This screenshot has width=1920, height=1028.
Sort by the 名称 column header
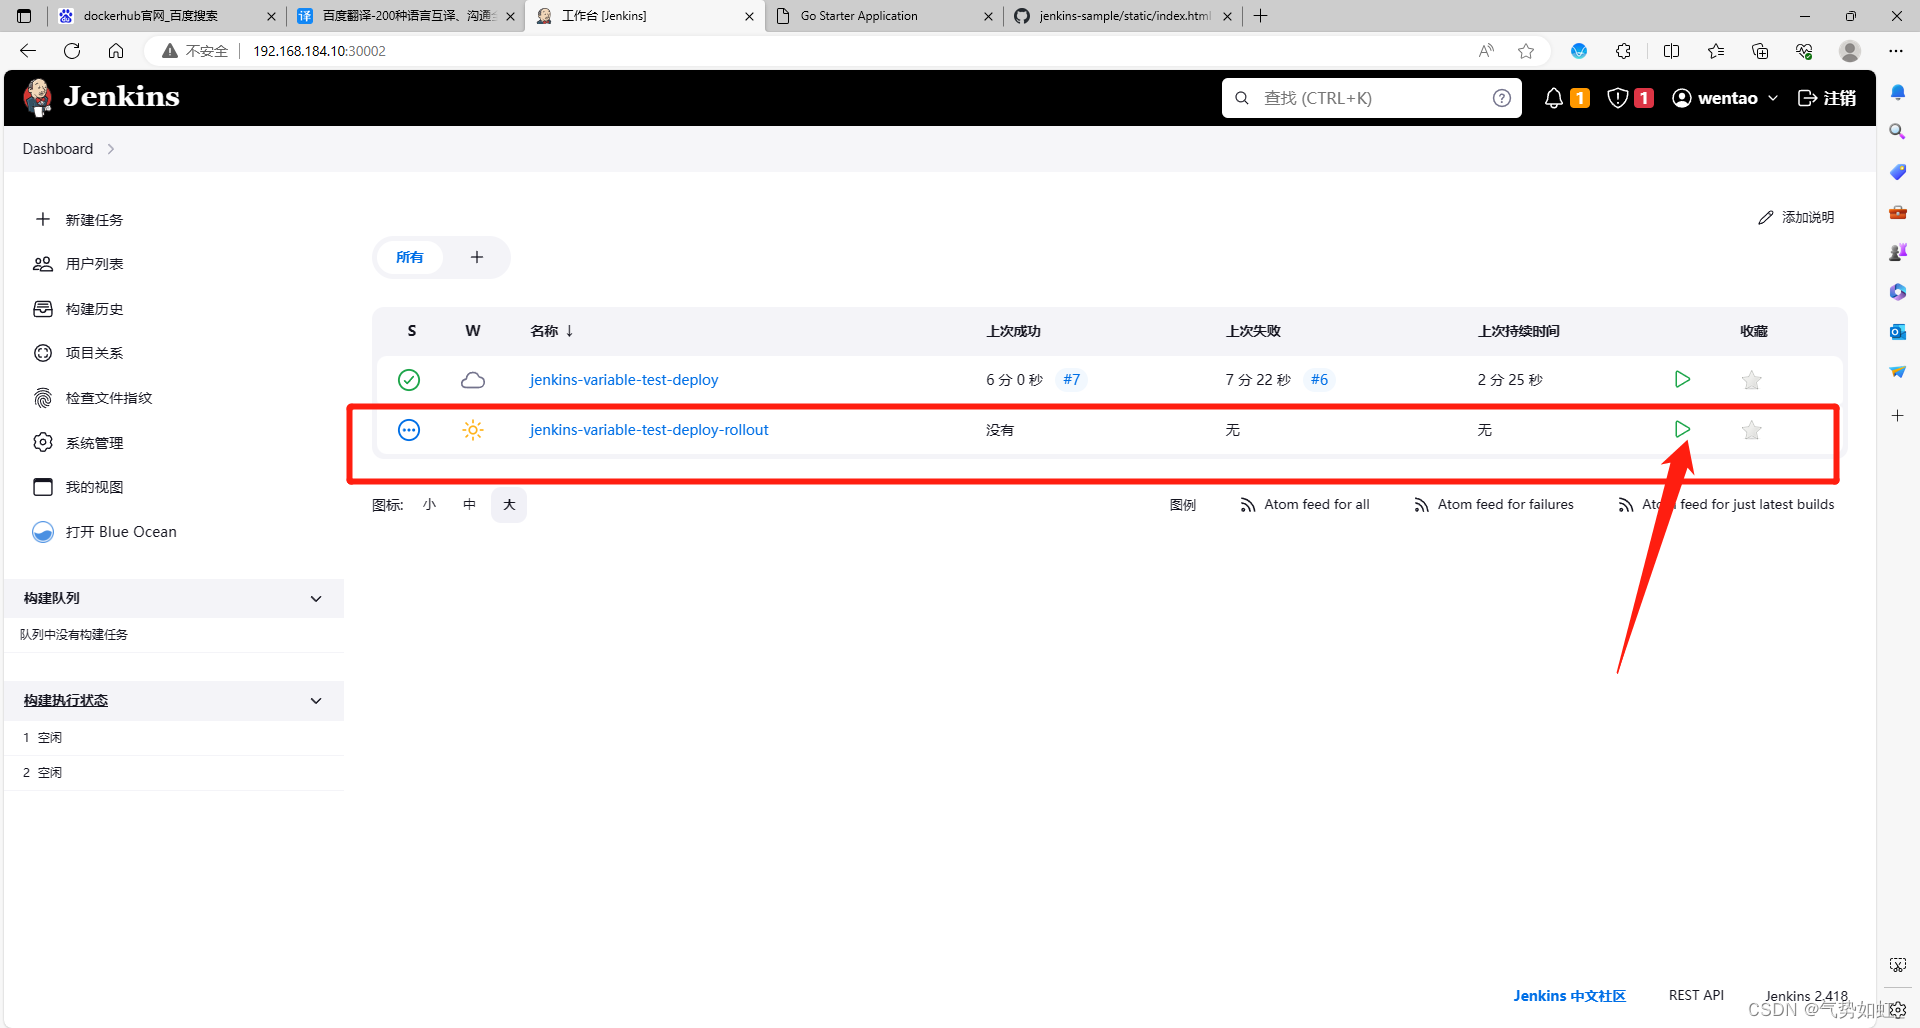[x=552, y=331]
